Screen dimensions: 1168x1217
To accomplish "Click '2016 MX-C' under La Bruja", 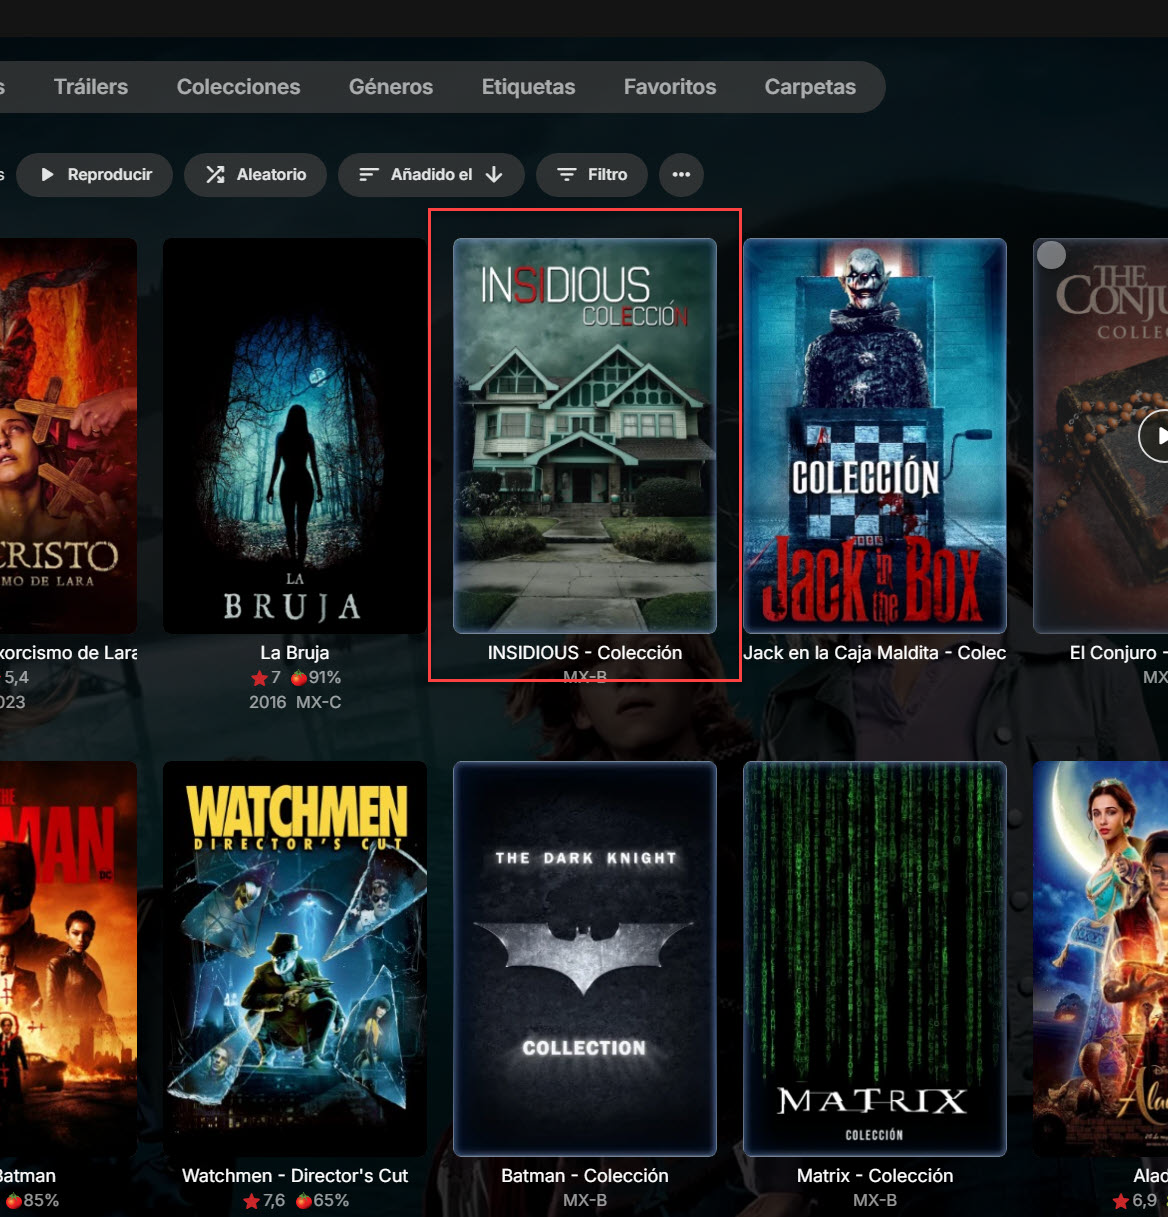I will click(x=295, y=702).
